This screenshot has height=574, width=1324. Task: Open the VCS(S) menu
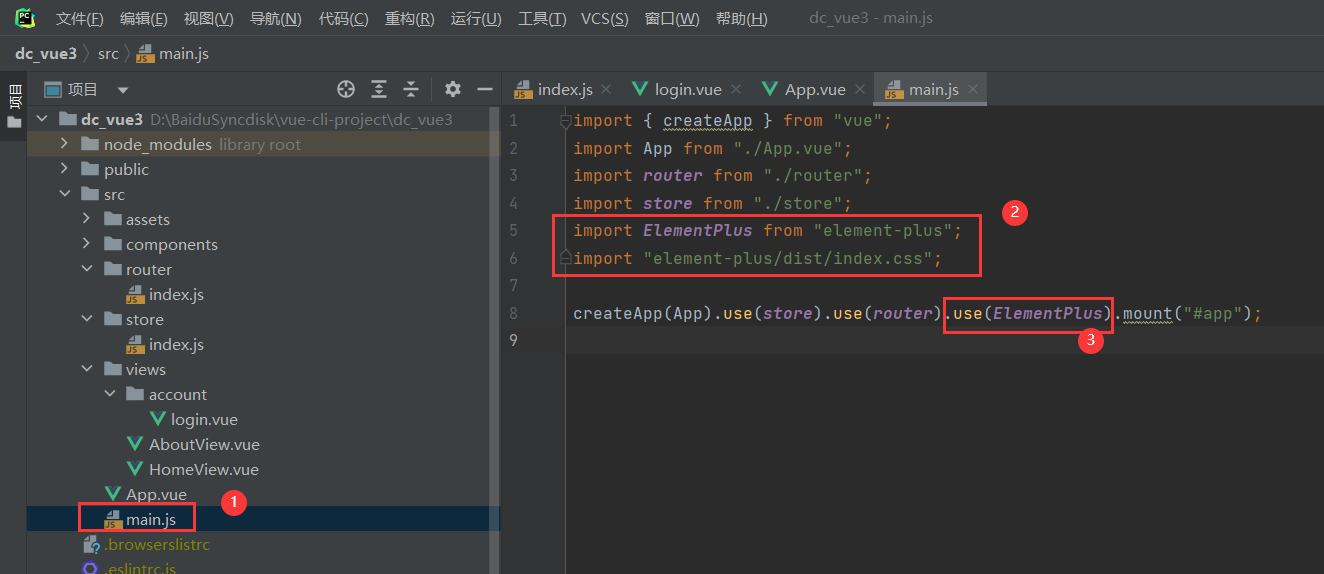click(x=605, y=19)
